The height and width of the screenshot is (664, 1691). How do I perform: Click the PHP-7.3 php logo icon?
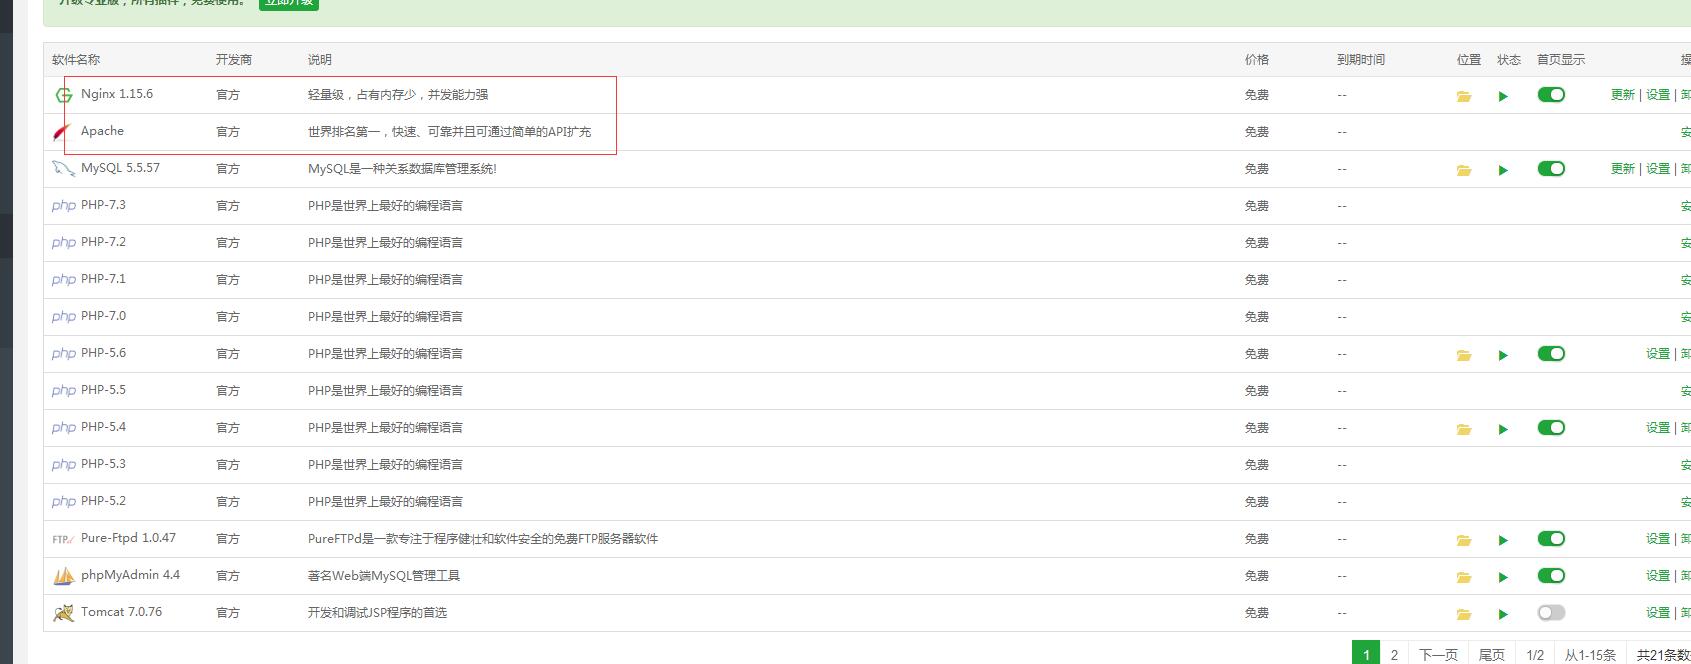tap(63, 206)
